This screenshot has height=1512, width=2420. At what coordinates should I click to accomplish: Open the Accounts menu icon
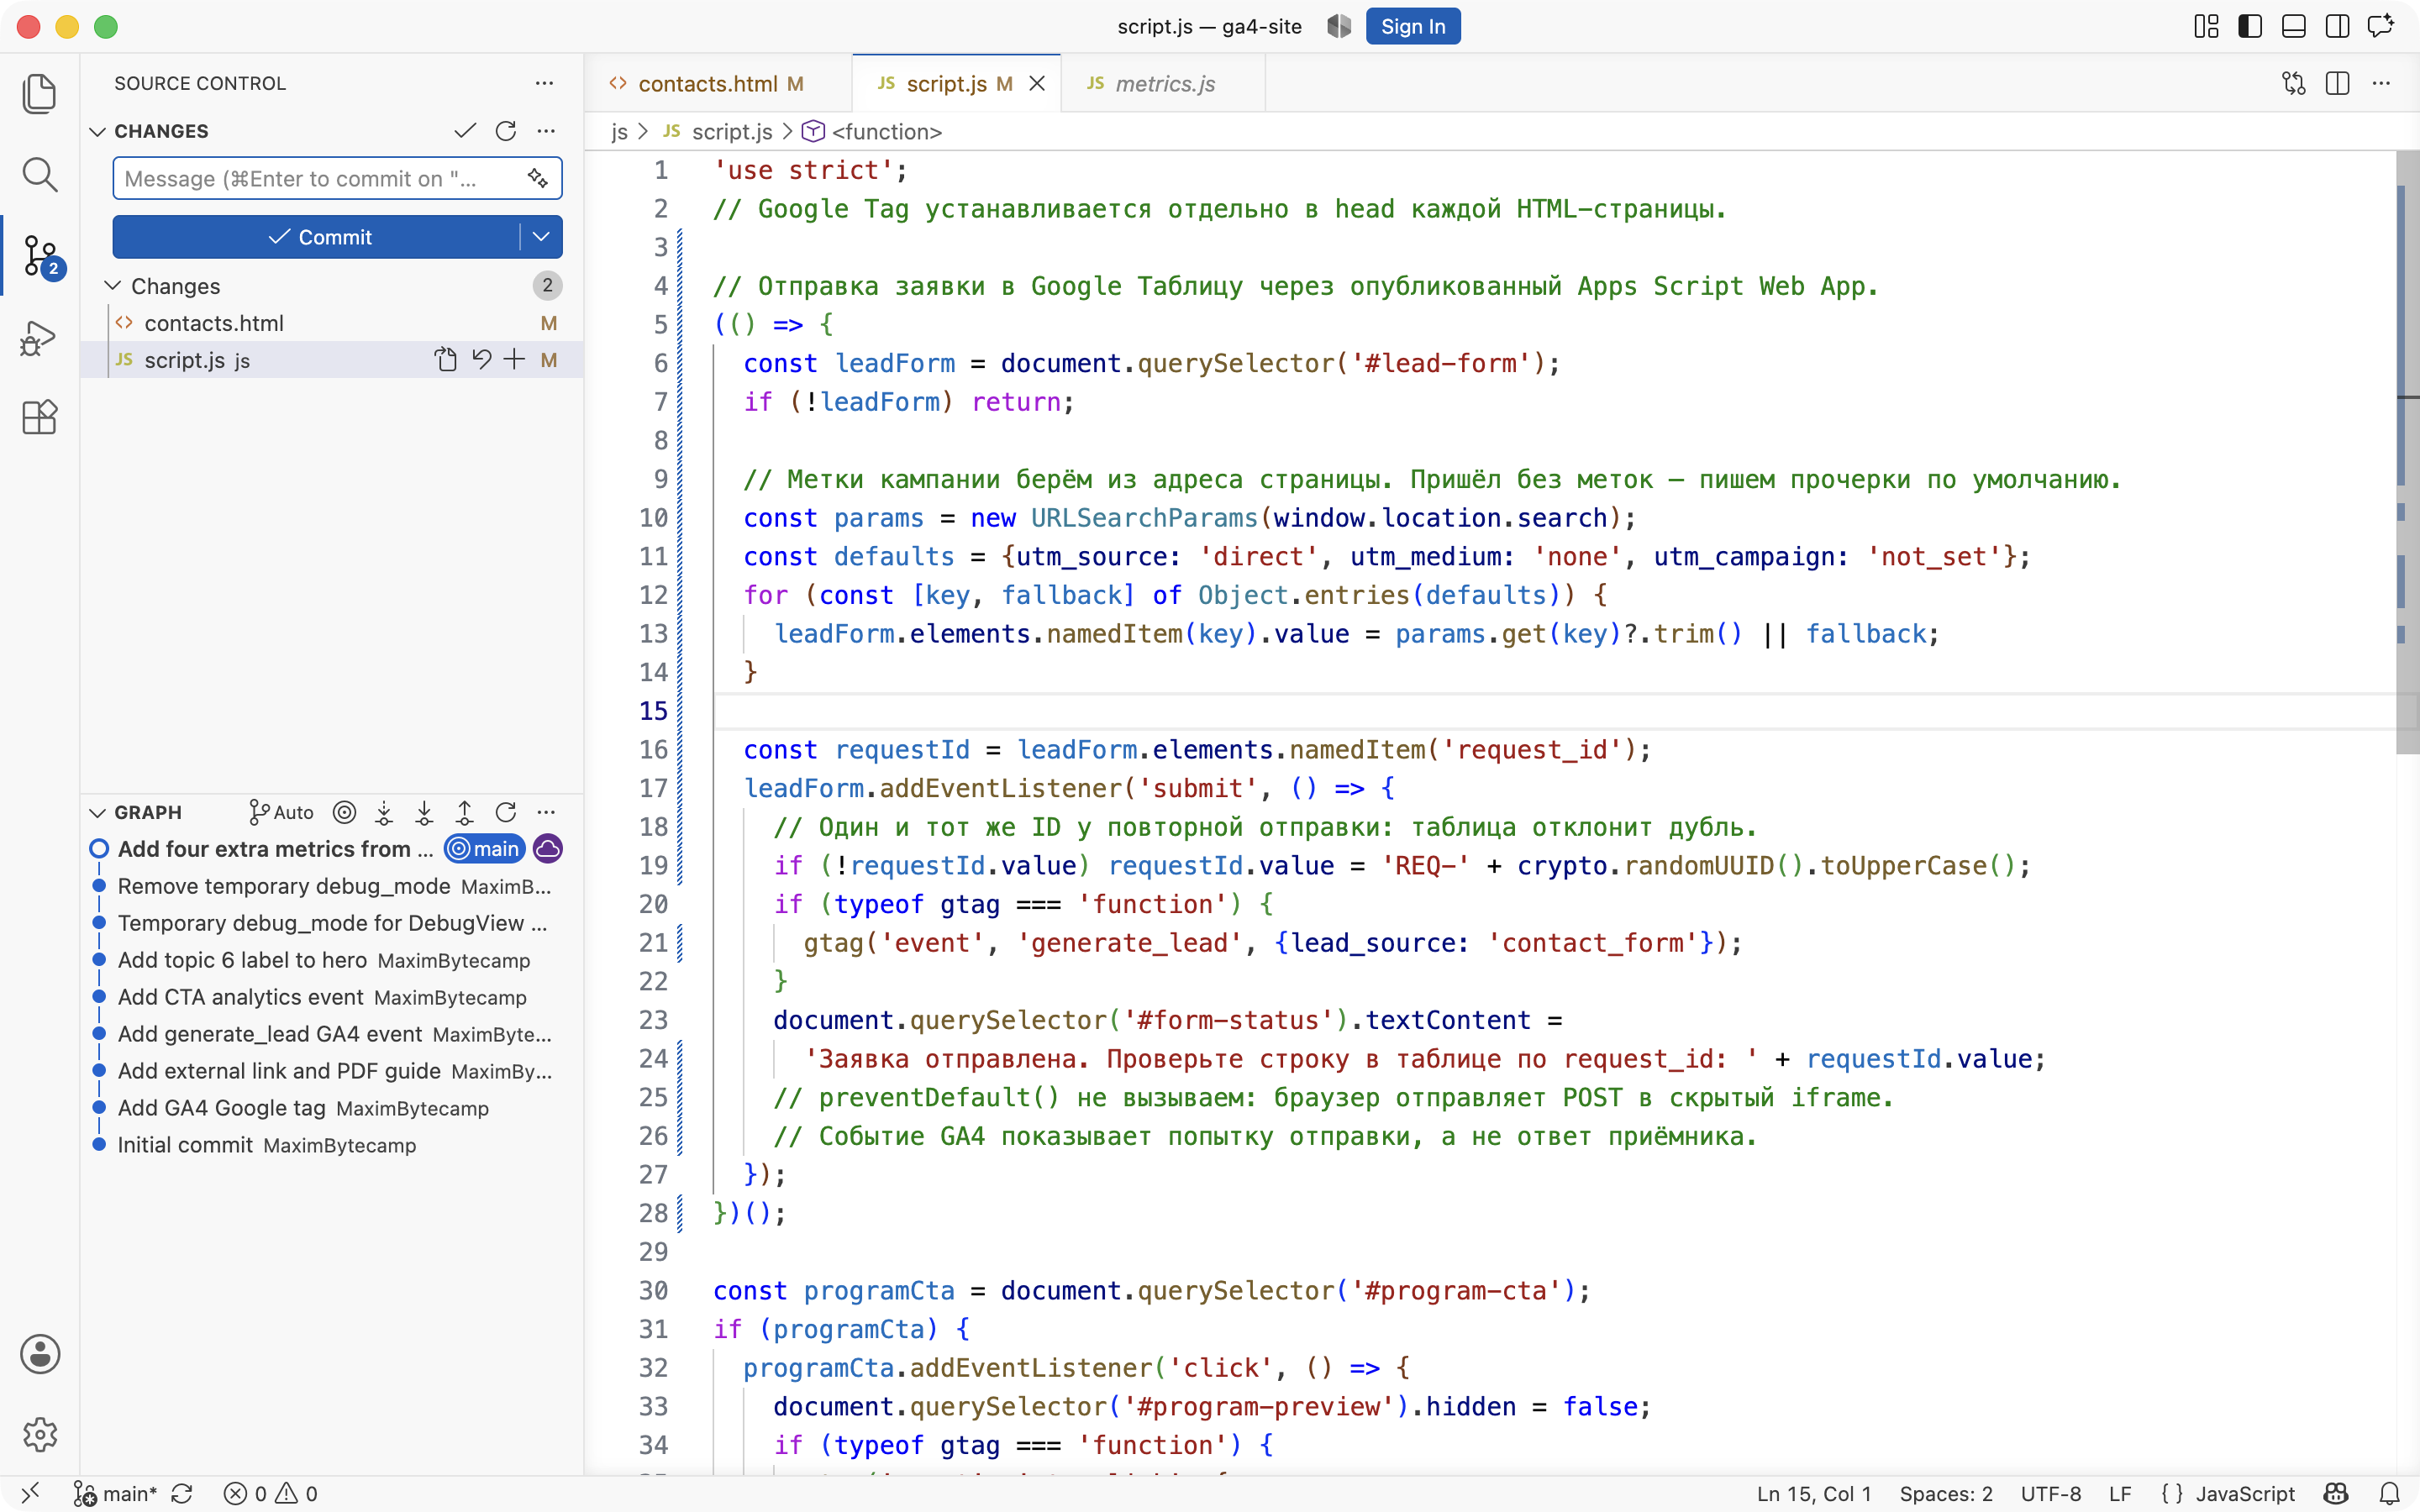39,1354
